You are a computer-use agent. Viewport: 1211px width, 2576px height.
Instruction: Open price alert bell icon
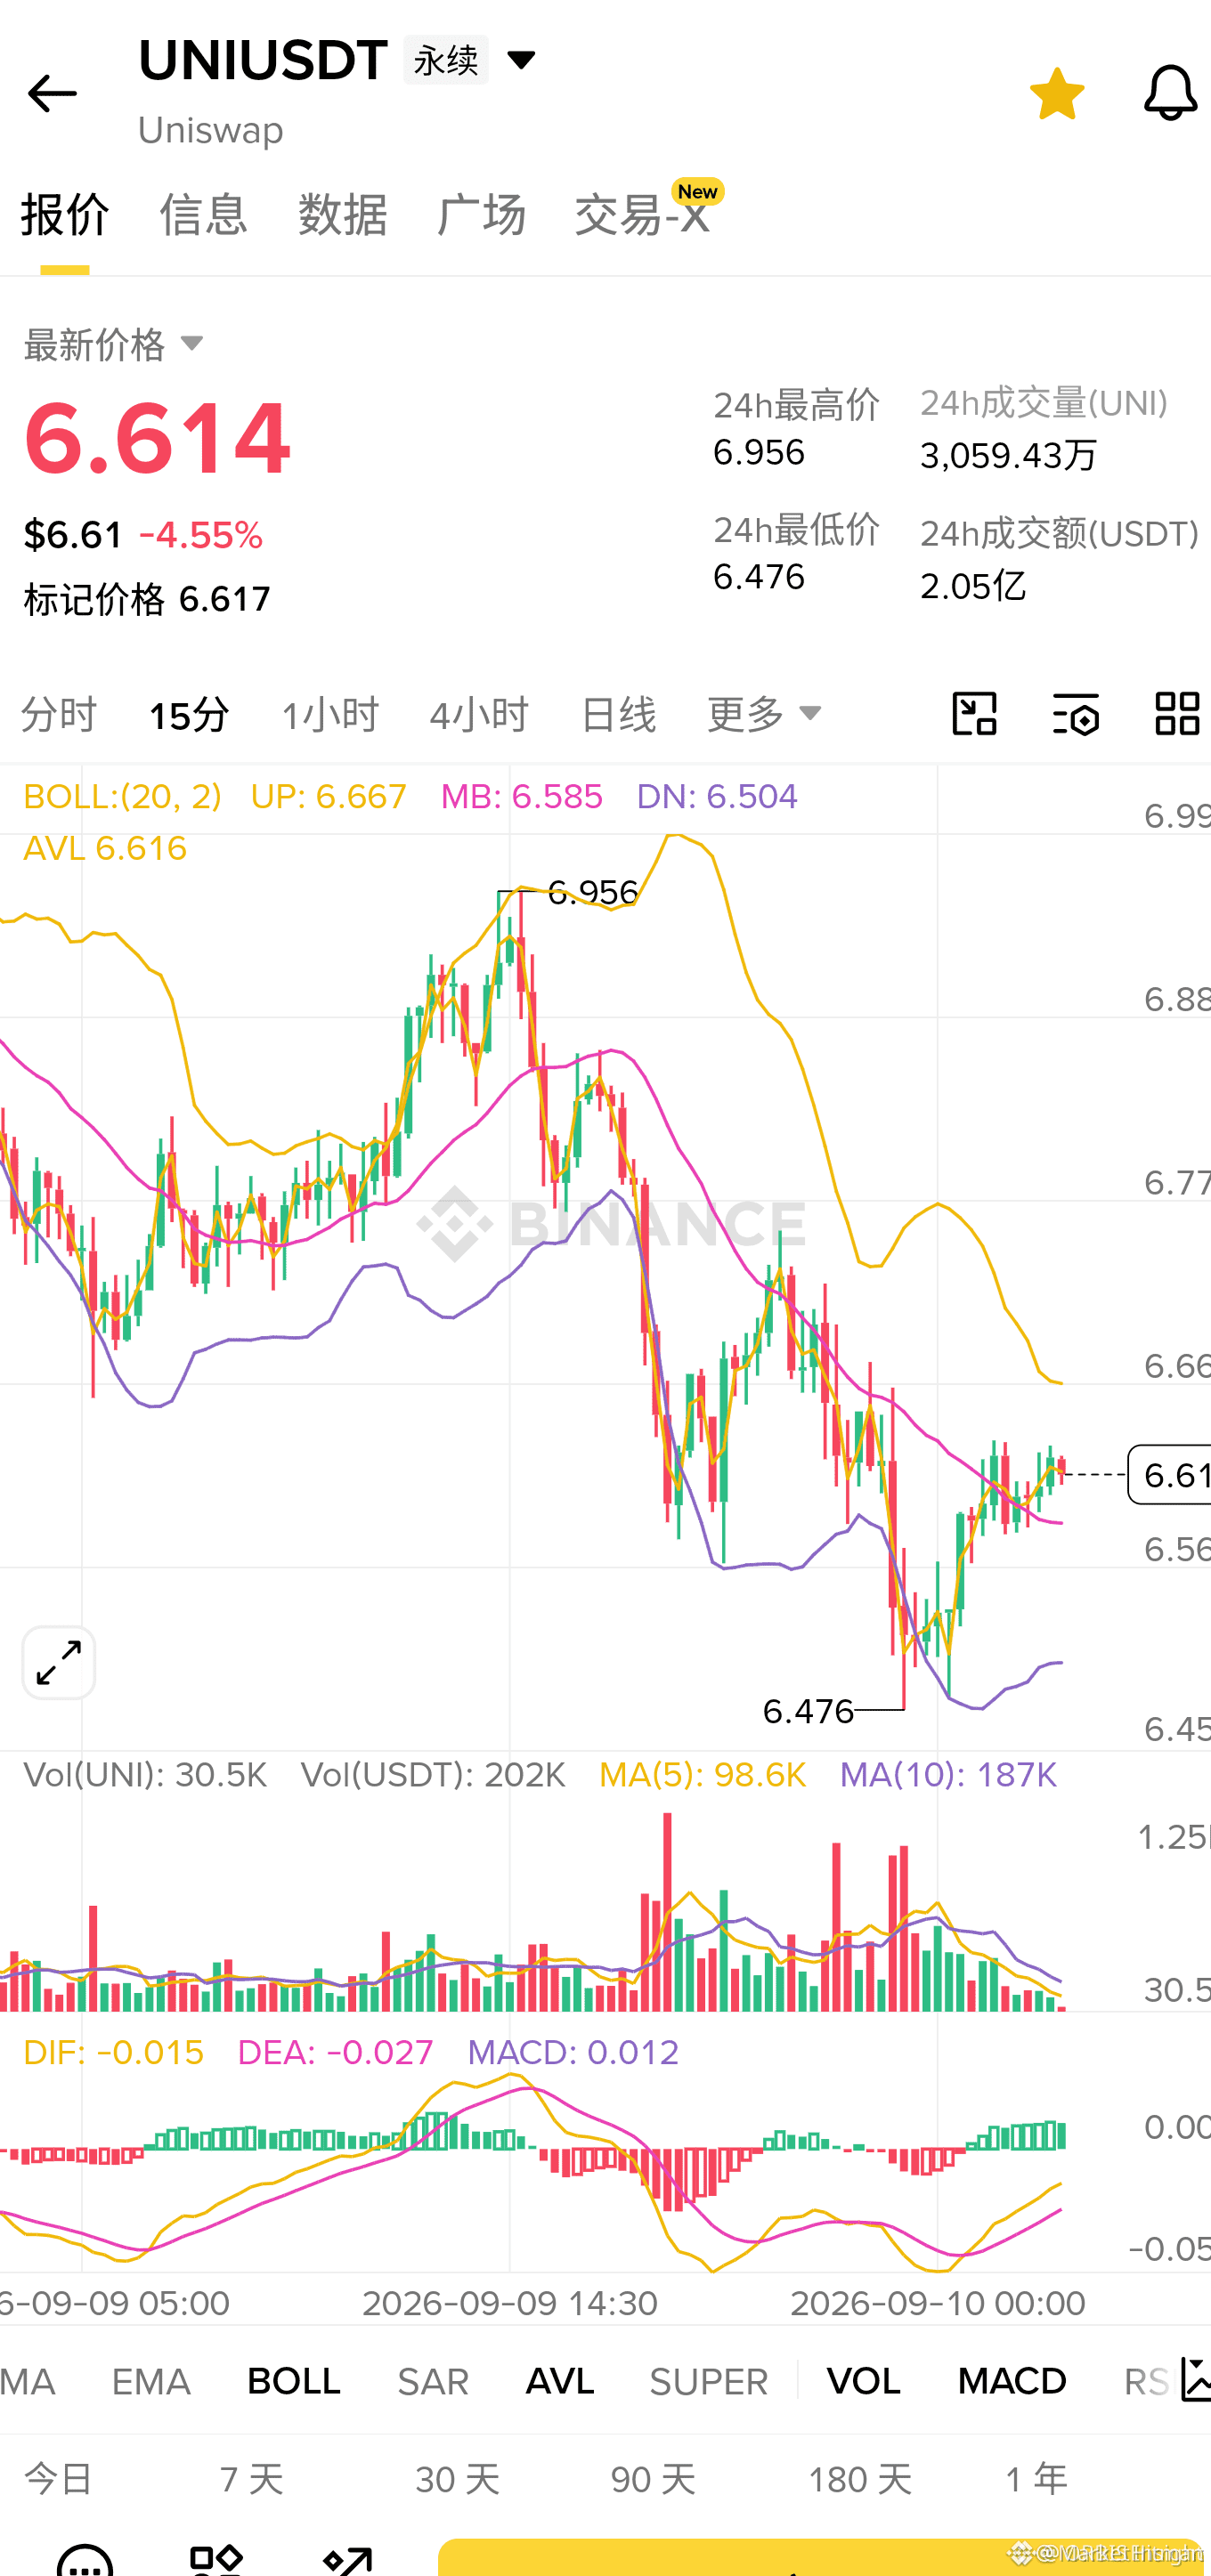1170,94
